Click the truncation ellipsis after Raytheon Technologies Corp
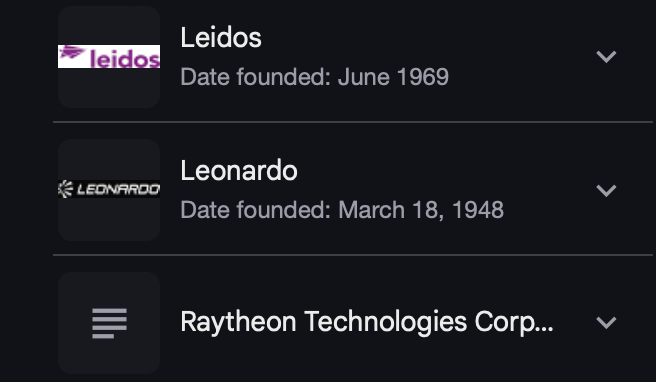Viewport: 656px width, 382px height. 545,328
